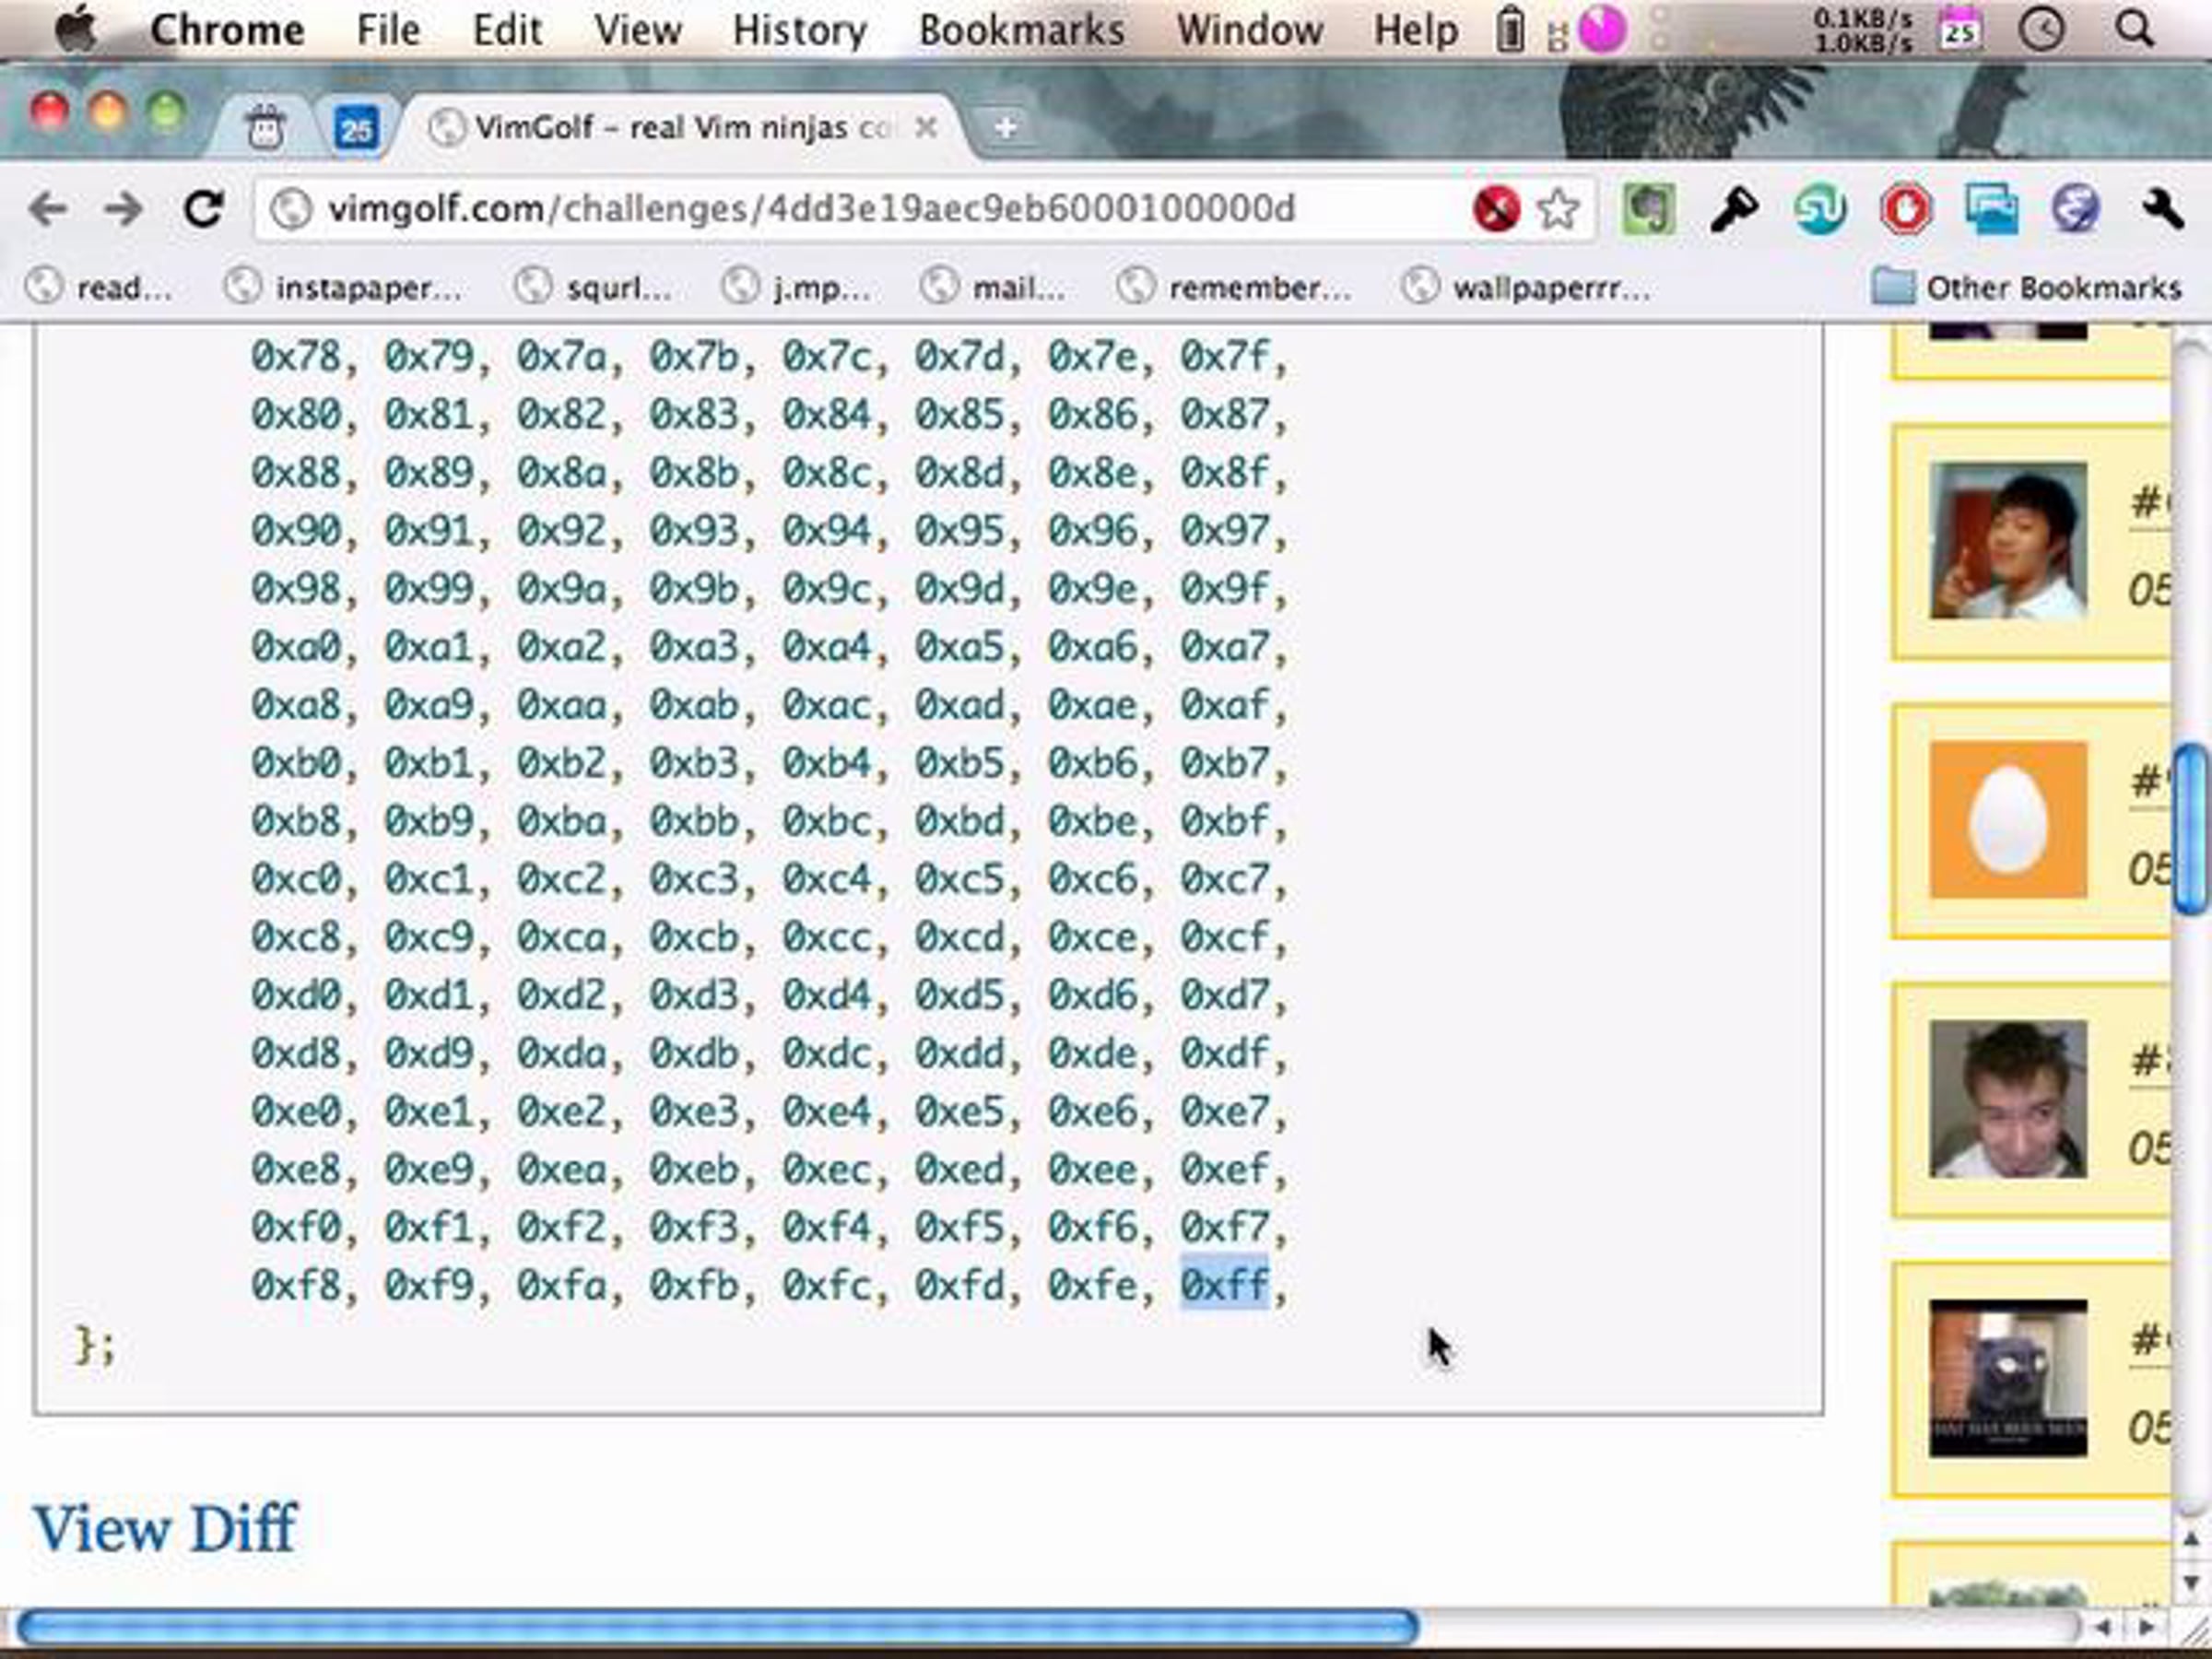Open the red stop-hand ad blocker extension
Screen dimensions: 2212x1659
(1906, 210)
